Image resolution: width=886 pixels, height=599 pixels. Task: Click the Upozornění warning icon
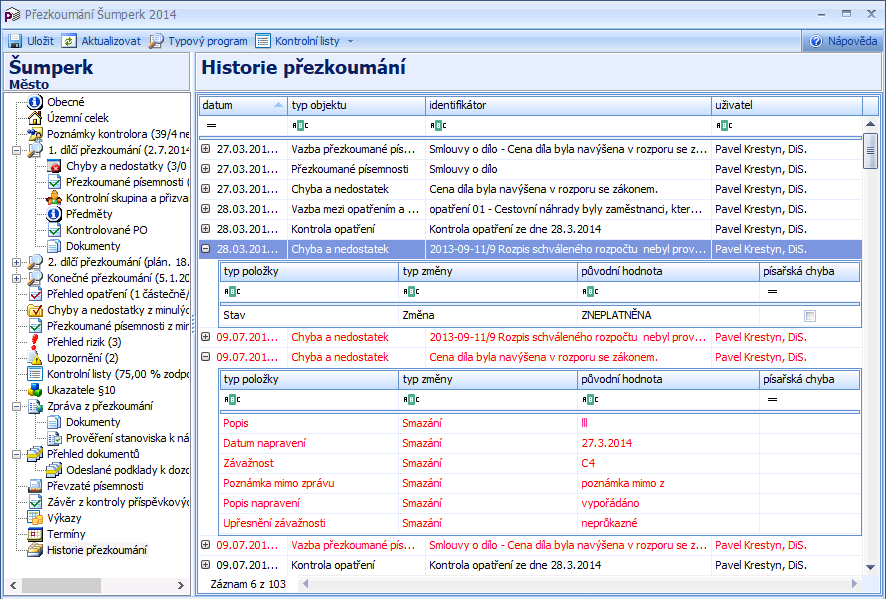pyautogui.click(x=35, y=358)
